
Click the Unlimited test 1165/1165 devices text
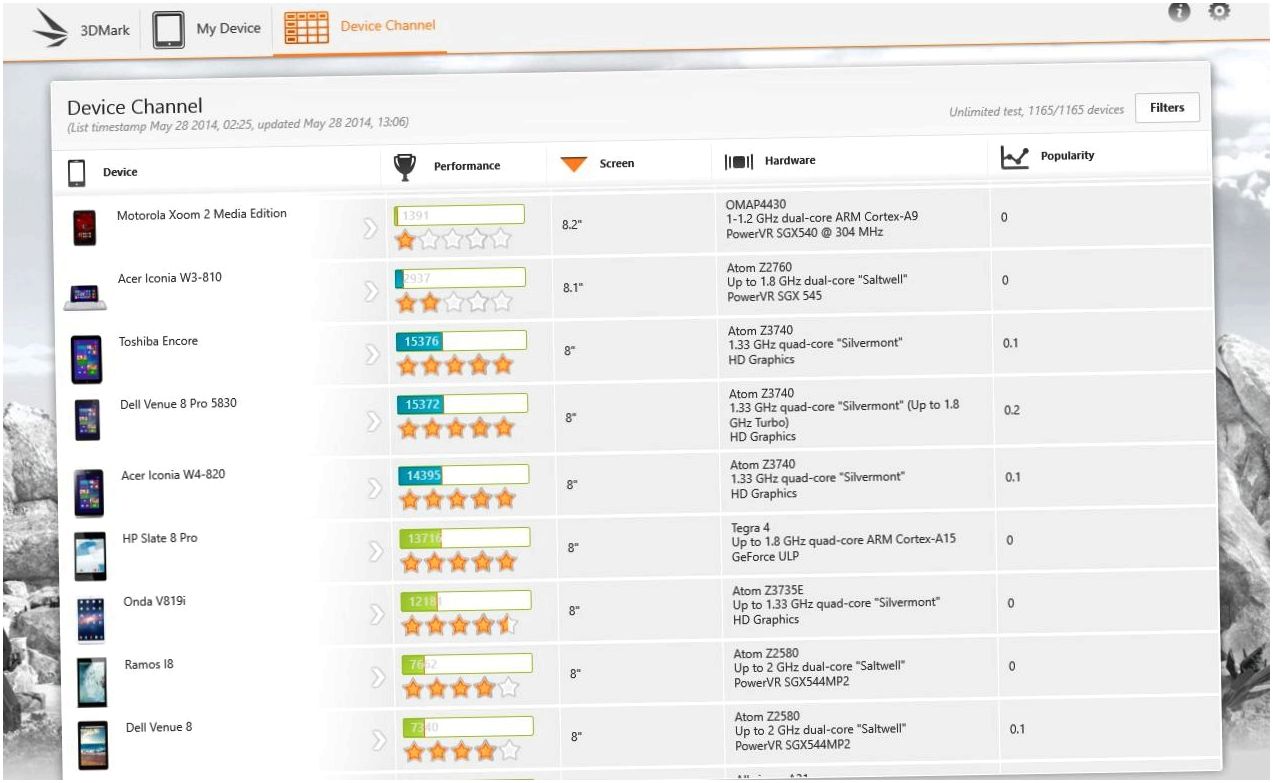(1036, 111)
